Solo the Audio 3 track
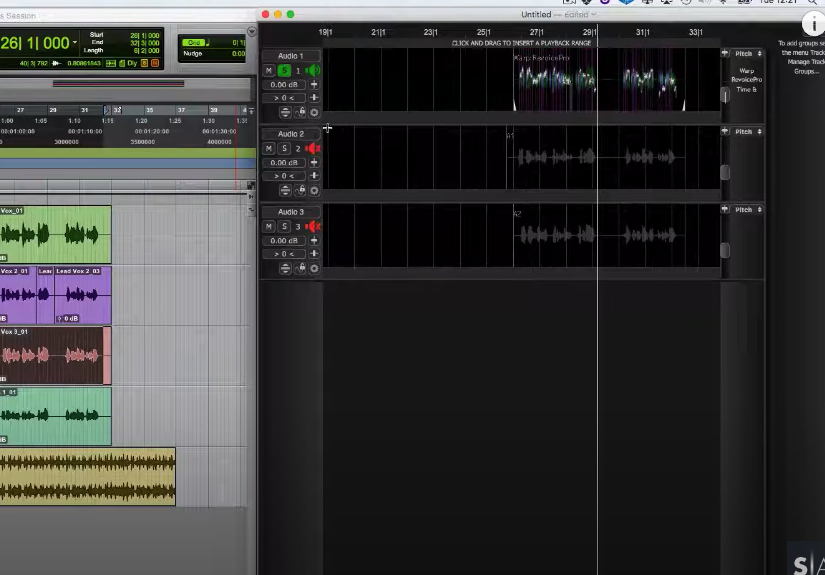Screen dimensions: 825x575 (284, 226)
